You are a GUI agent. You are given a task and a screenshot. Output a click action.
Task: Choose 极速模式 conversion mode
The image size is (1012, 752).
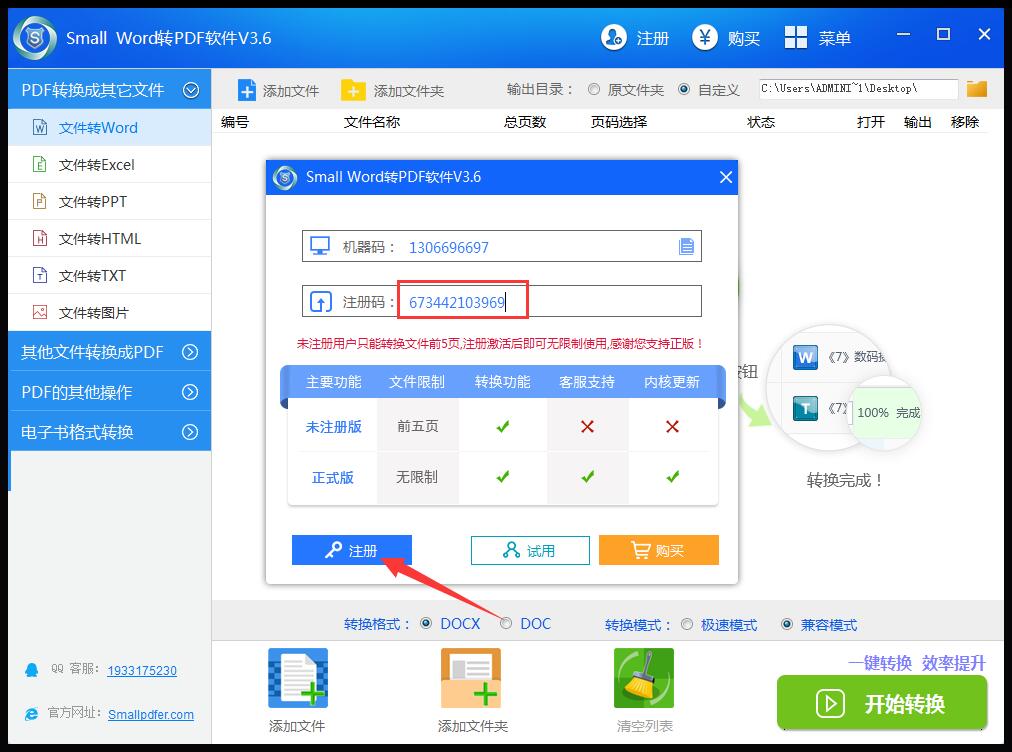click(x=687, y=625)
